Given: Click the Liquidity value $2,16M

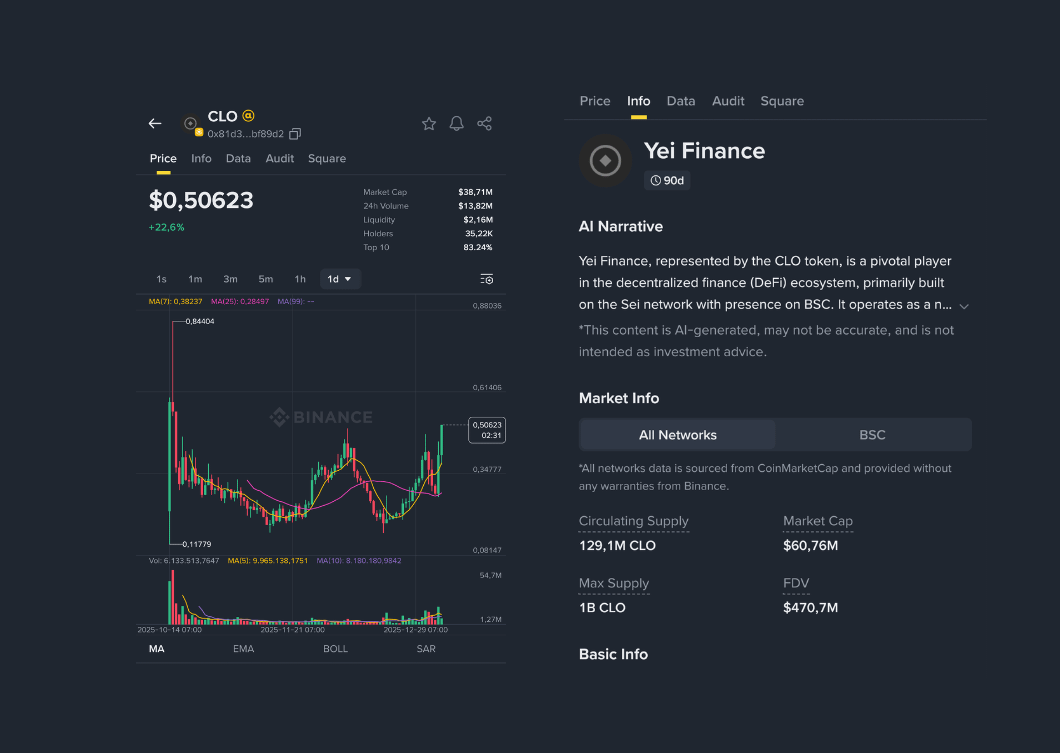Looking at the screenshot, I should click(478, 220).
